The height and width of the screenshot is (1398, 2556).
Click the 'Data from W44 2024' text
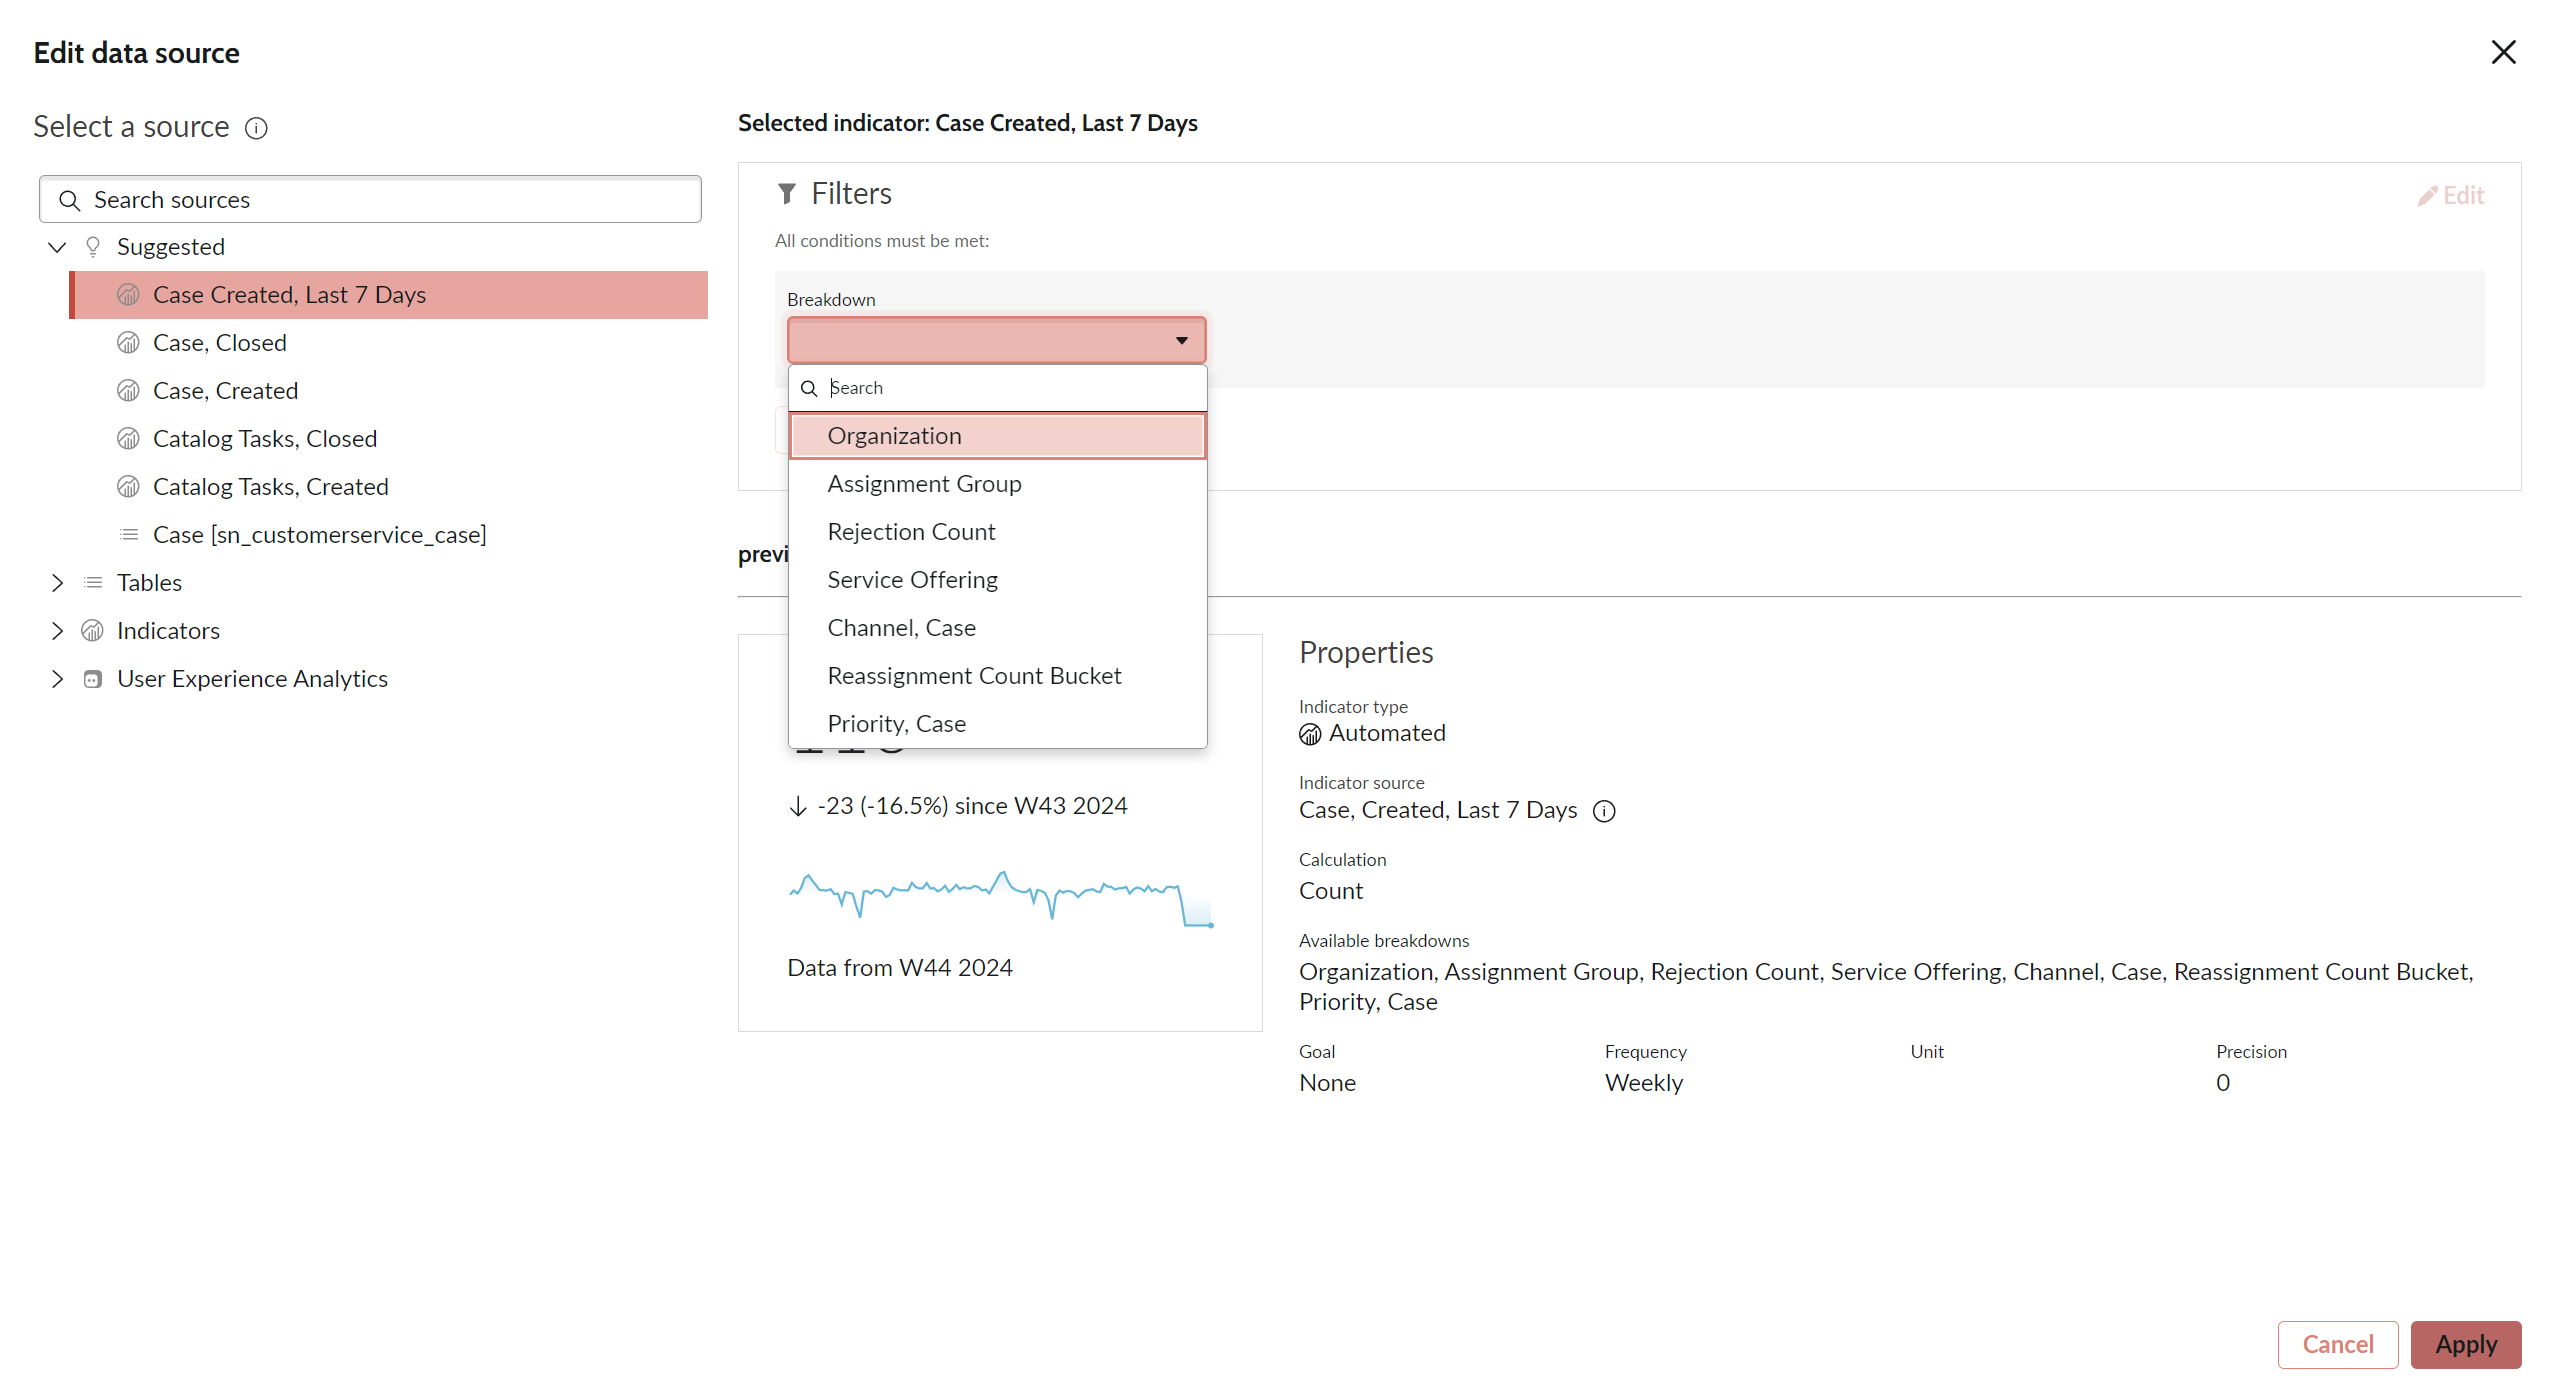pyautogui.click(x=900, y=968)
